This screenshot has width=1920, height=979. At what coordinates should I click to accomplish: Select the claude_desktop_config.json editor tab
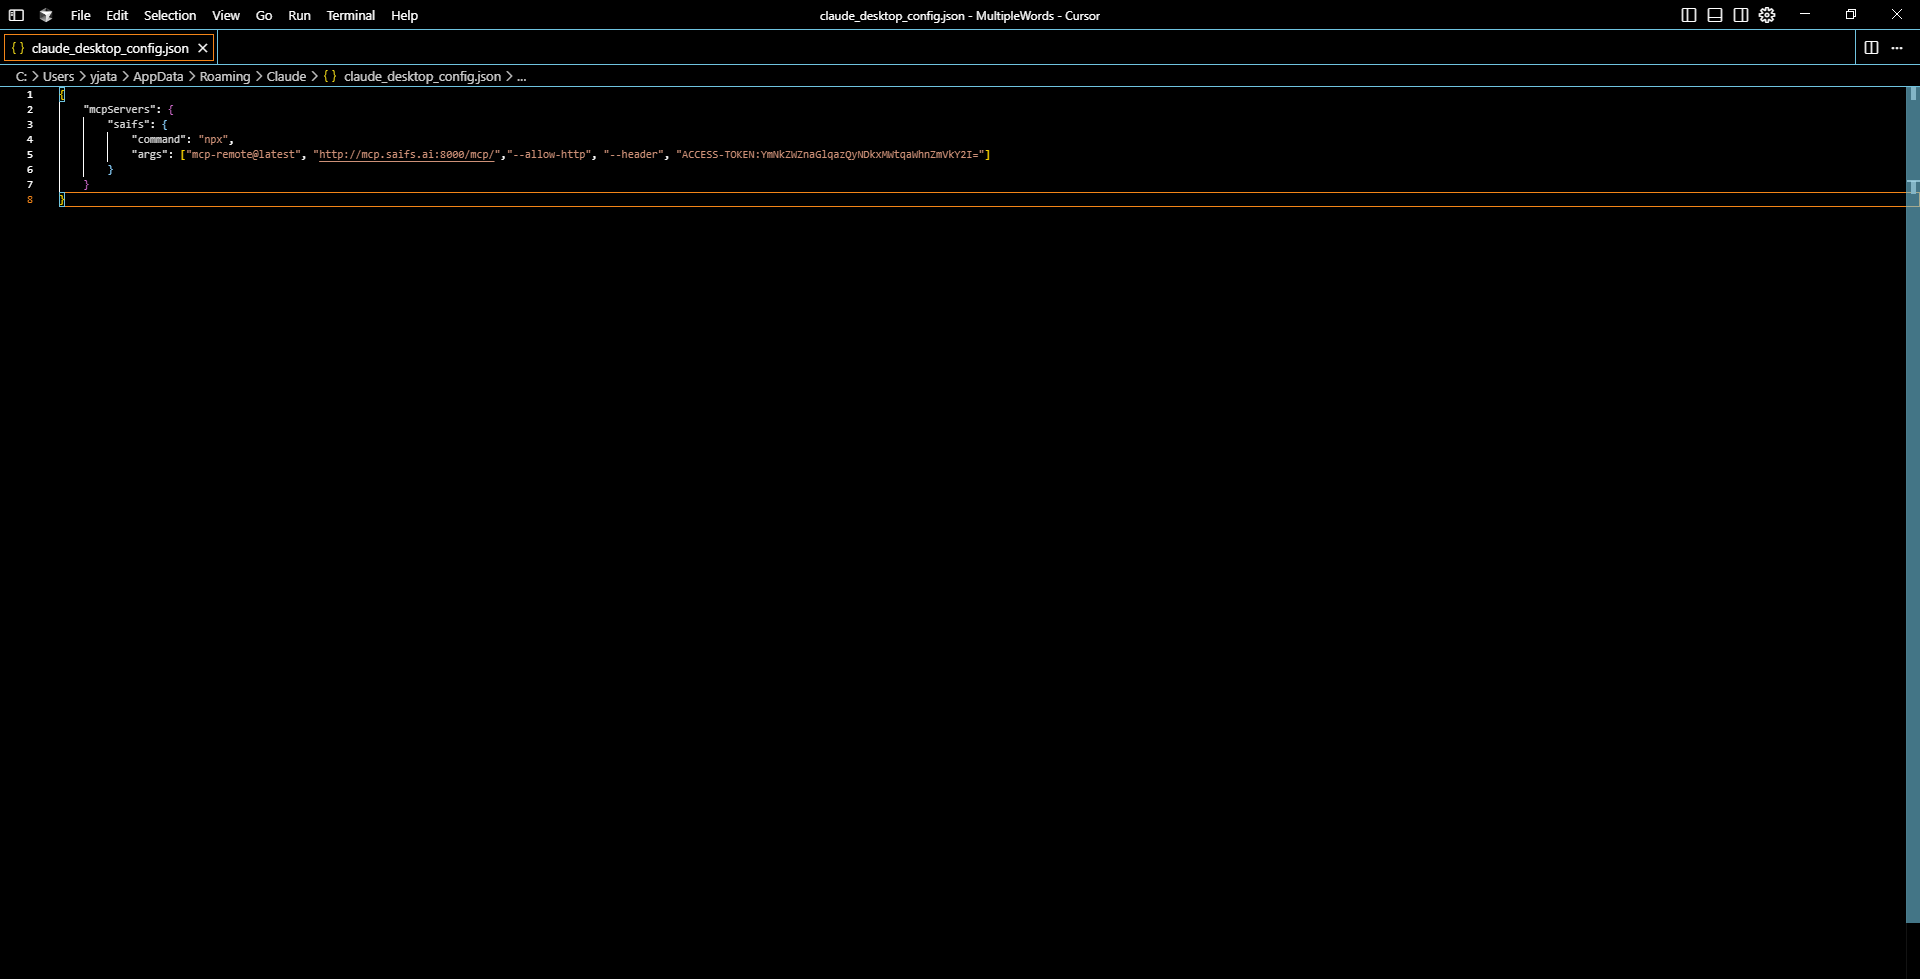tap(110, 48)
